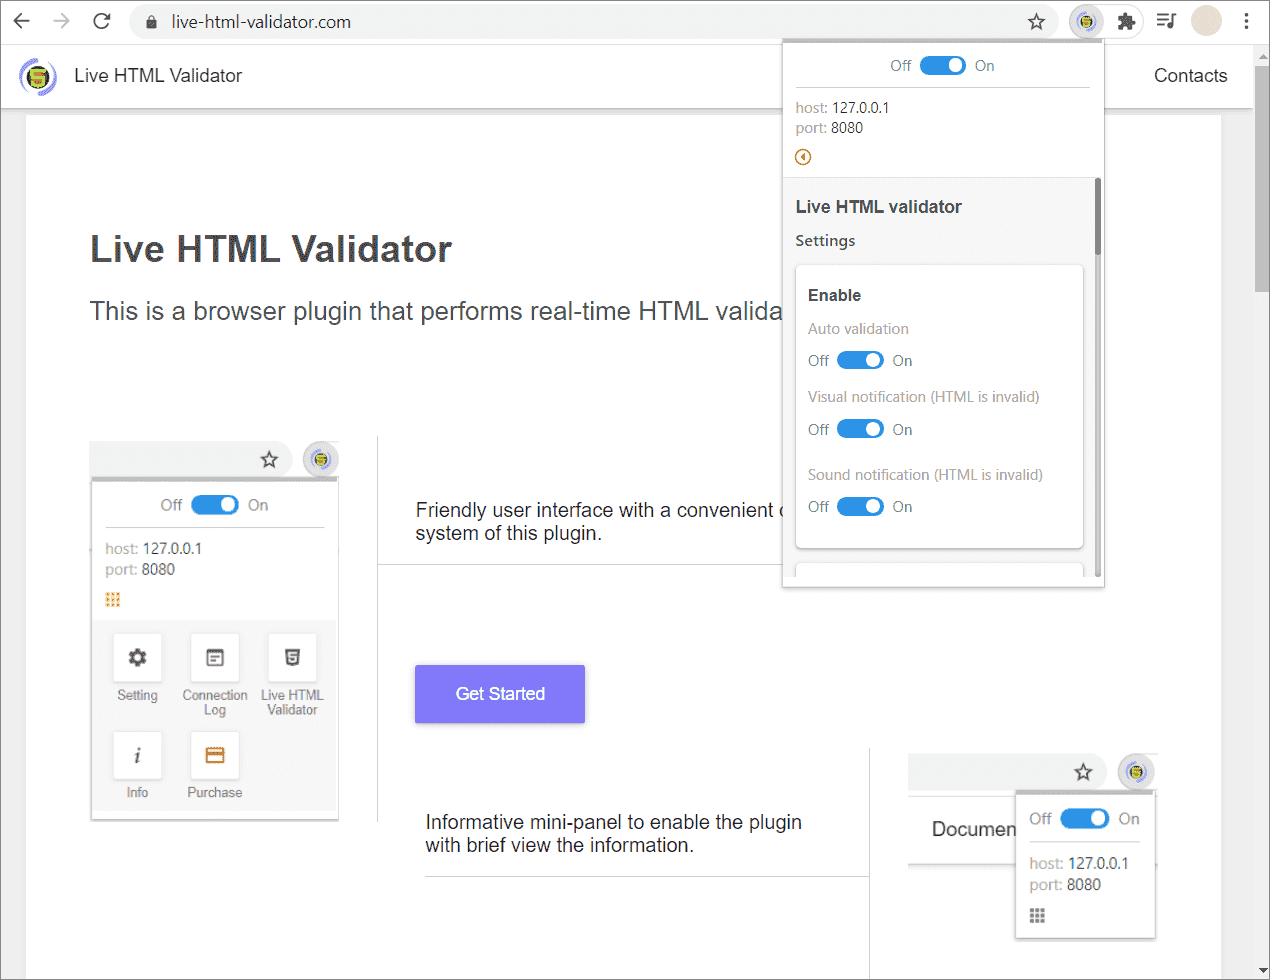Click the star icon in left preview image
Screen dimensions: 1270x980
click(x=269, y=460)
